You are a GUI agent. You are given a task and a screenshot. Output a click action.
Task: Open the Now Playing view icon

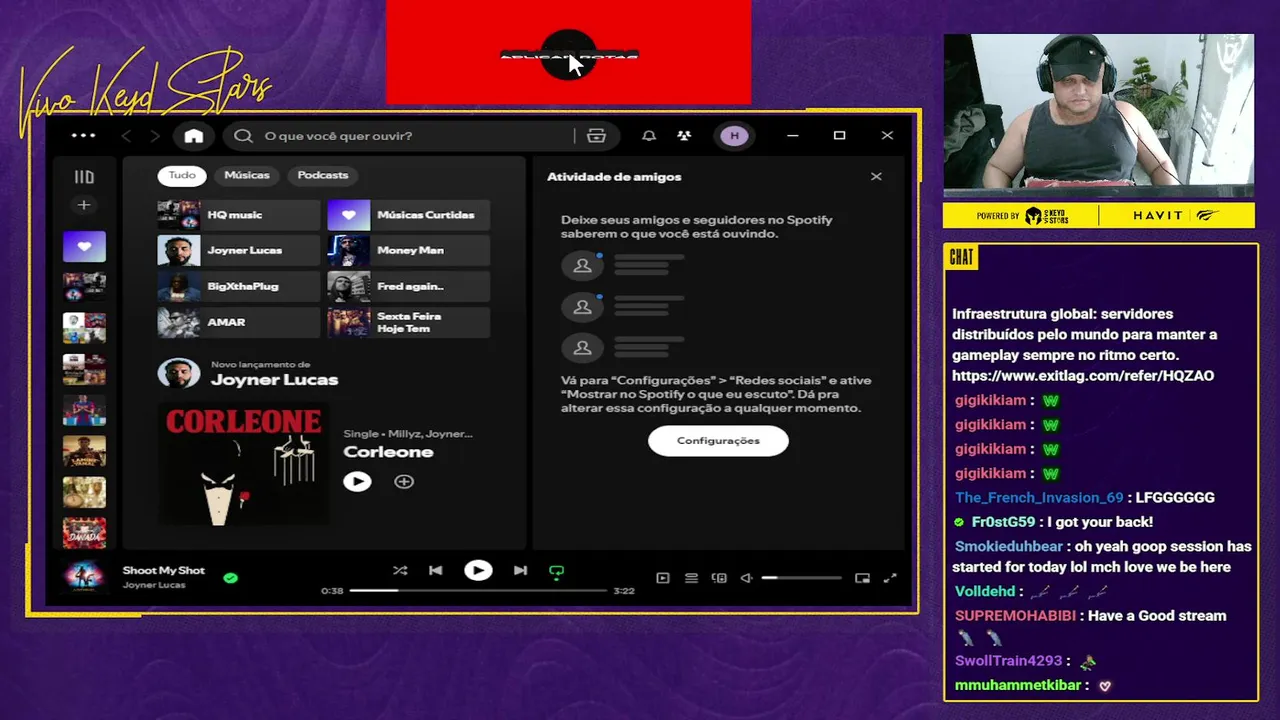coord(662,578)
